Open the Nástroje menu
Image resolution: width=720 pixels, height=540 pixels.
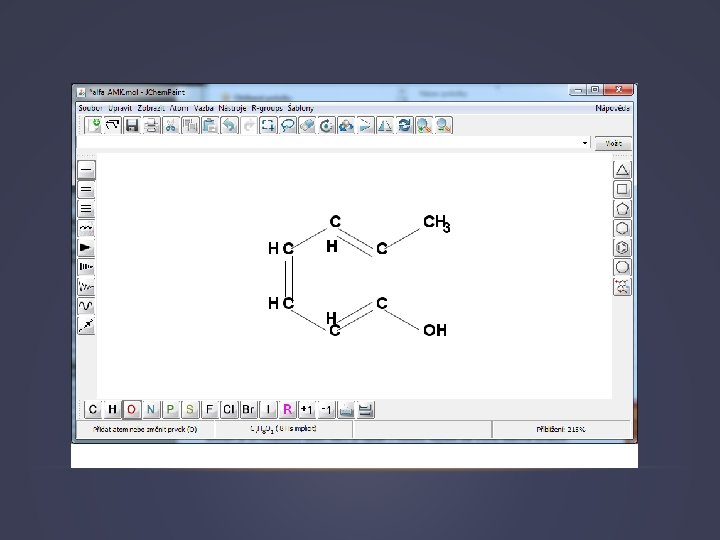click(x=232, y=108)
